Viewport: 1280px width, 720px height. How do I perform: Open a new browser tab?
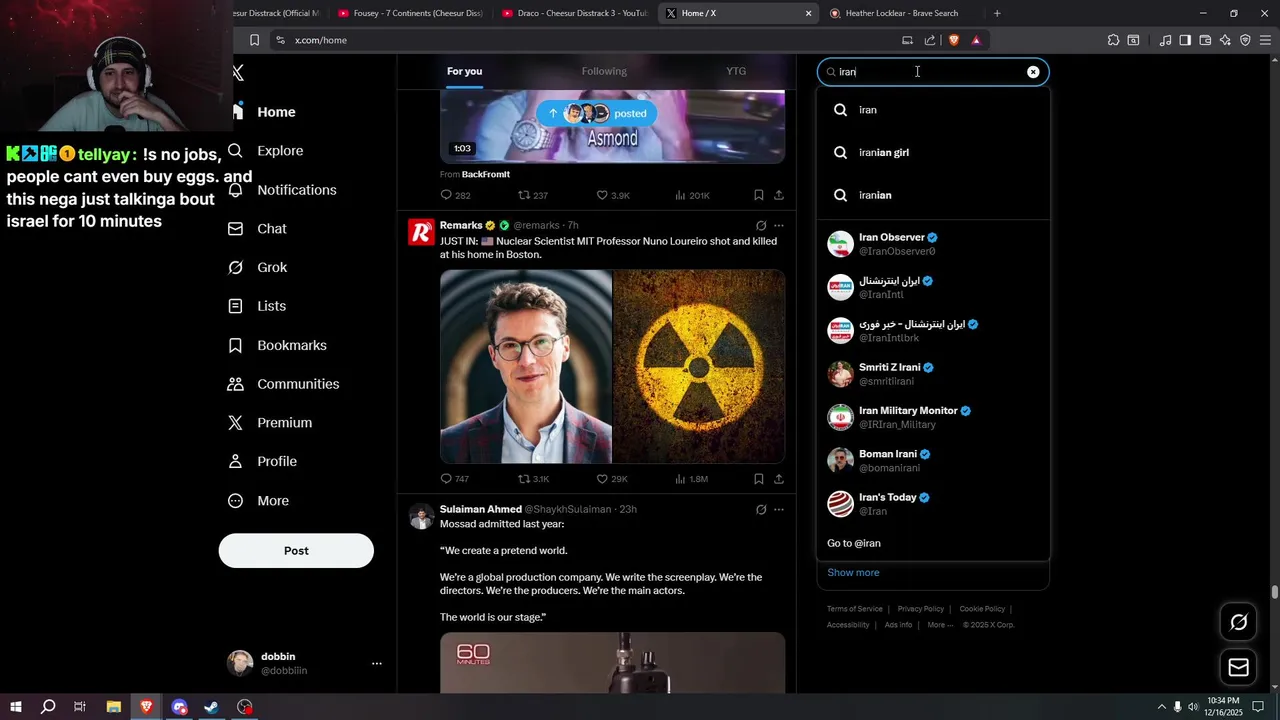click(x=997, y=13)
